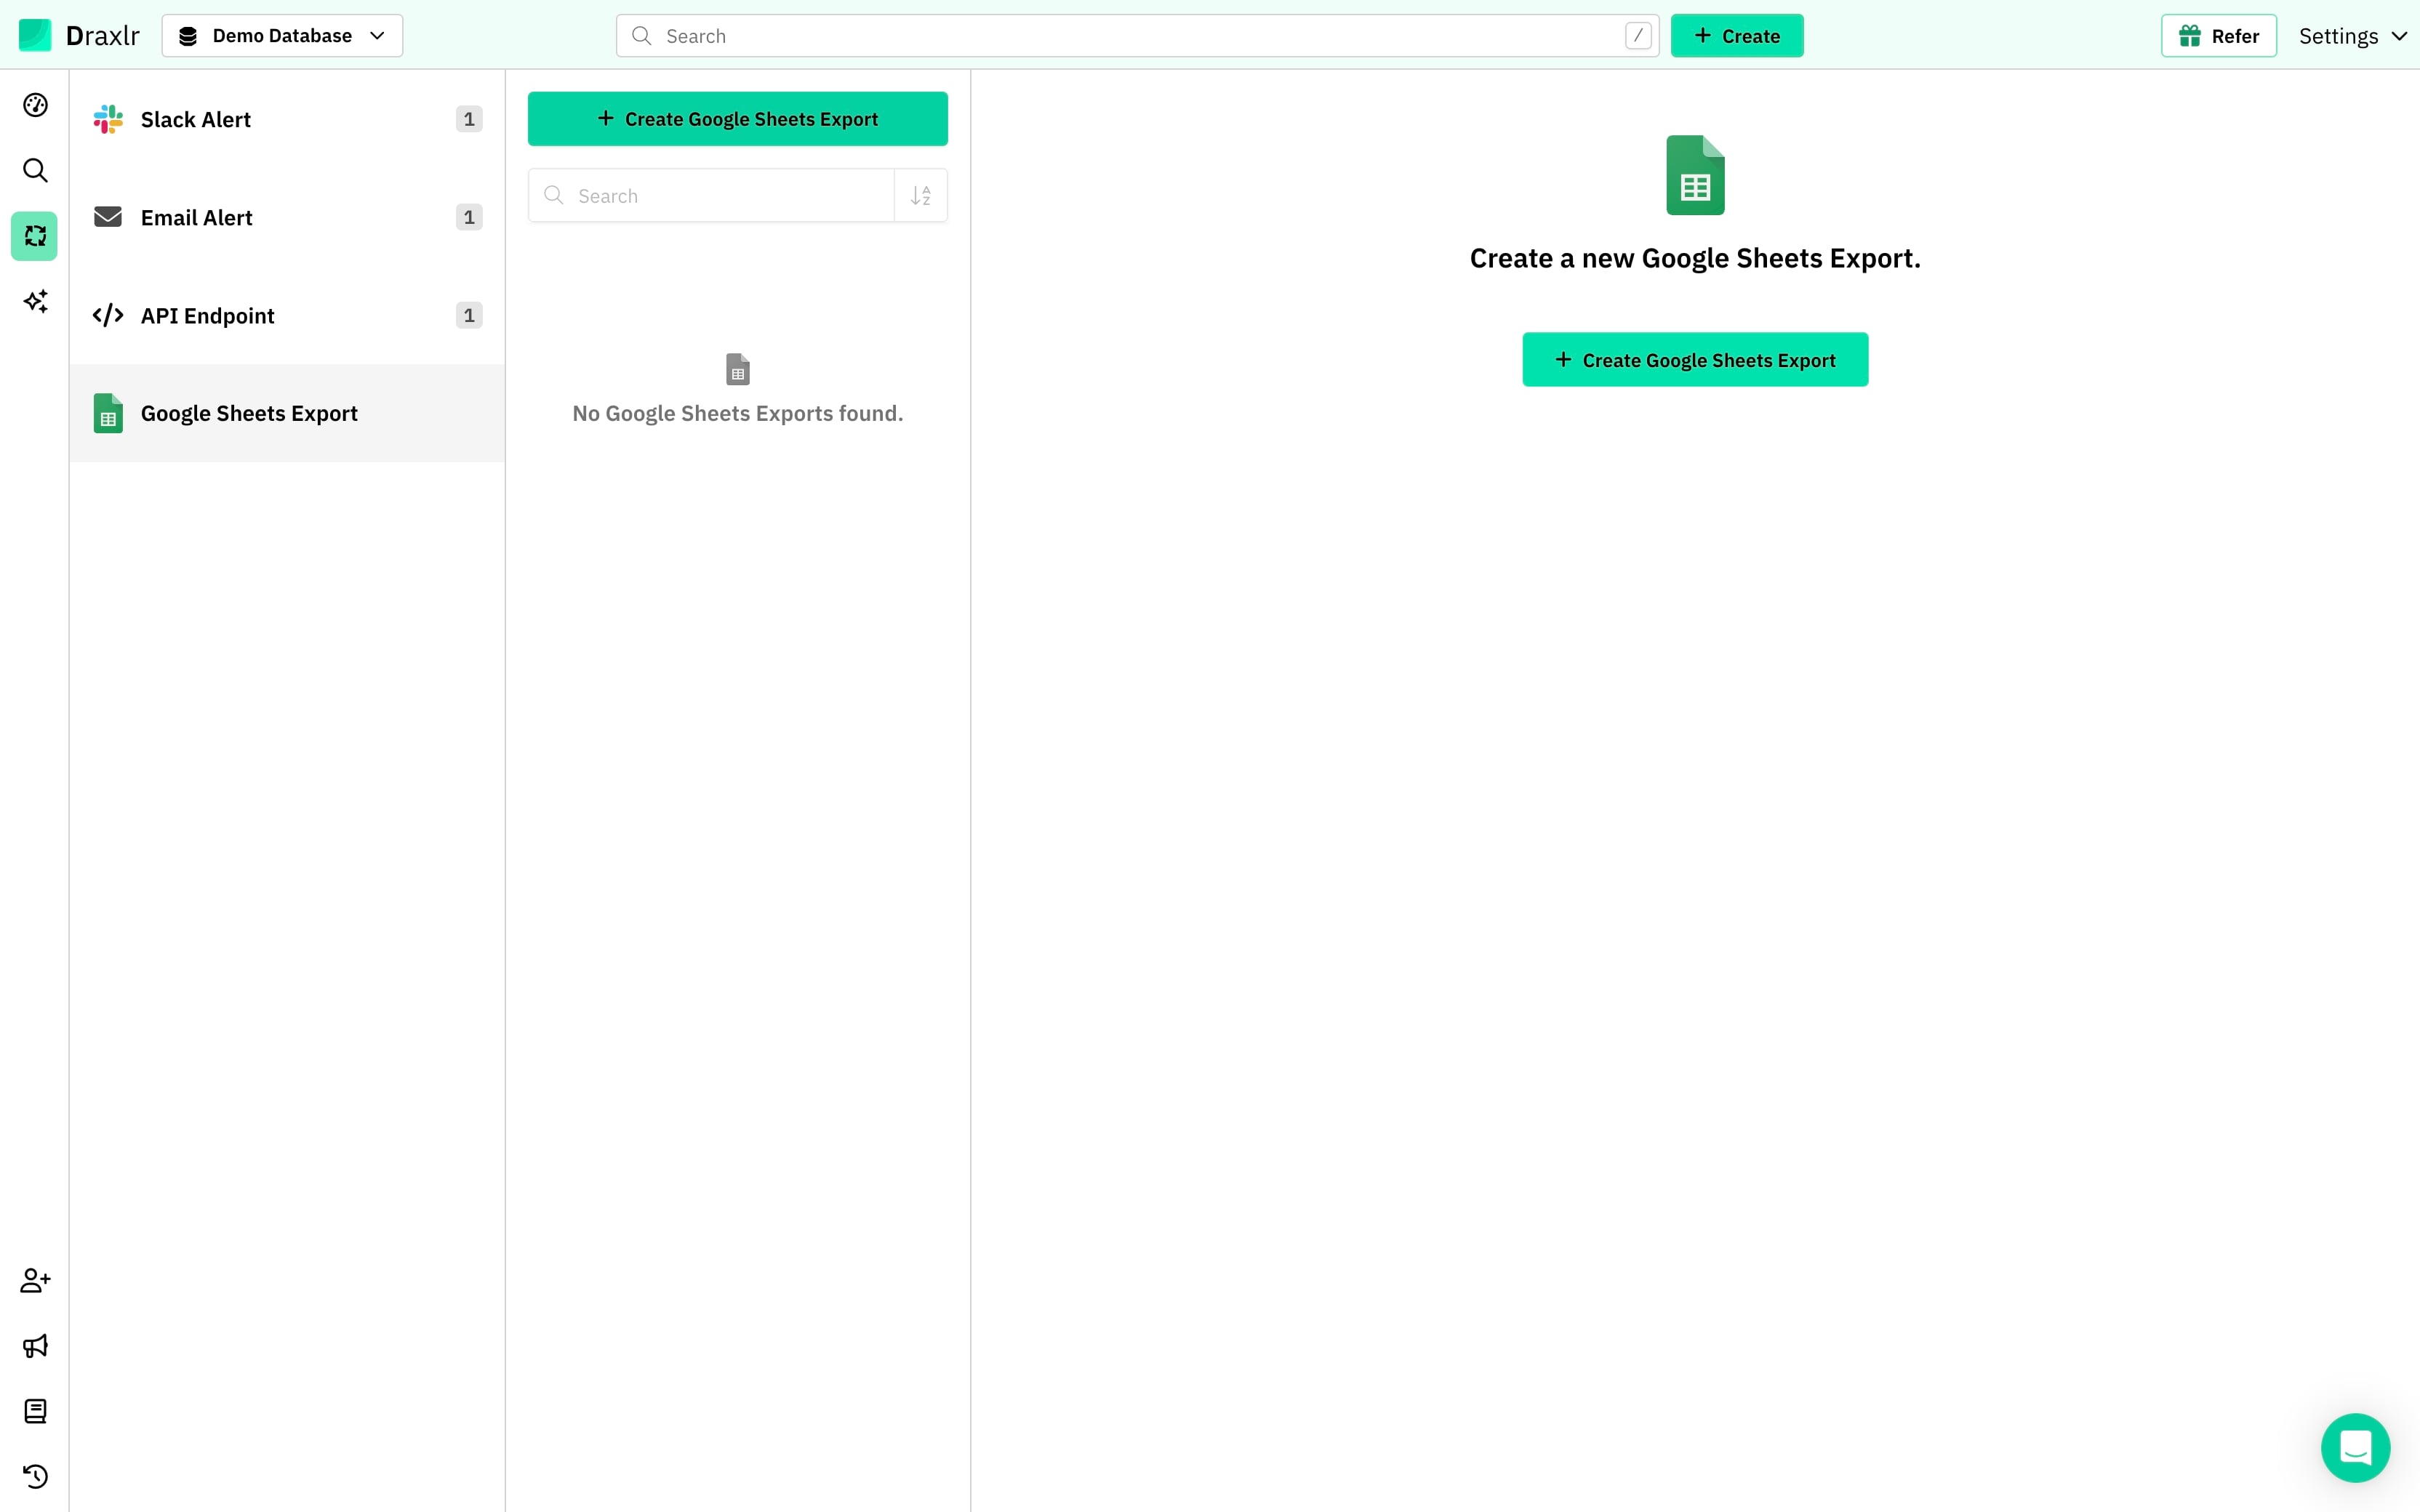
Task: Select Slack Alert in the list
Action: coord(287,119)
